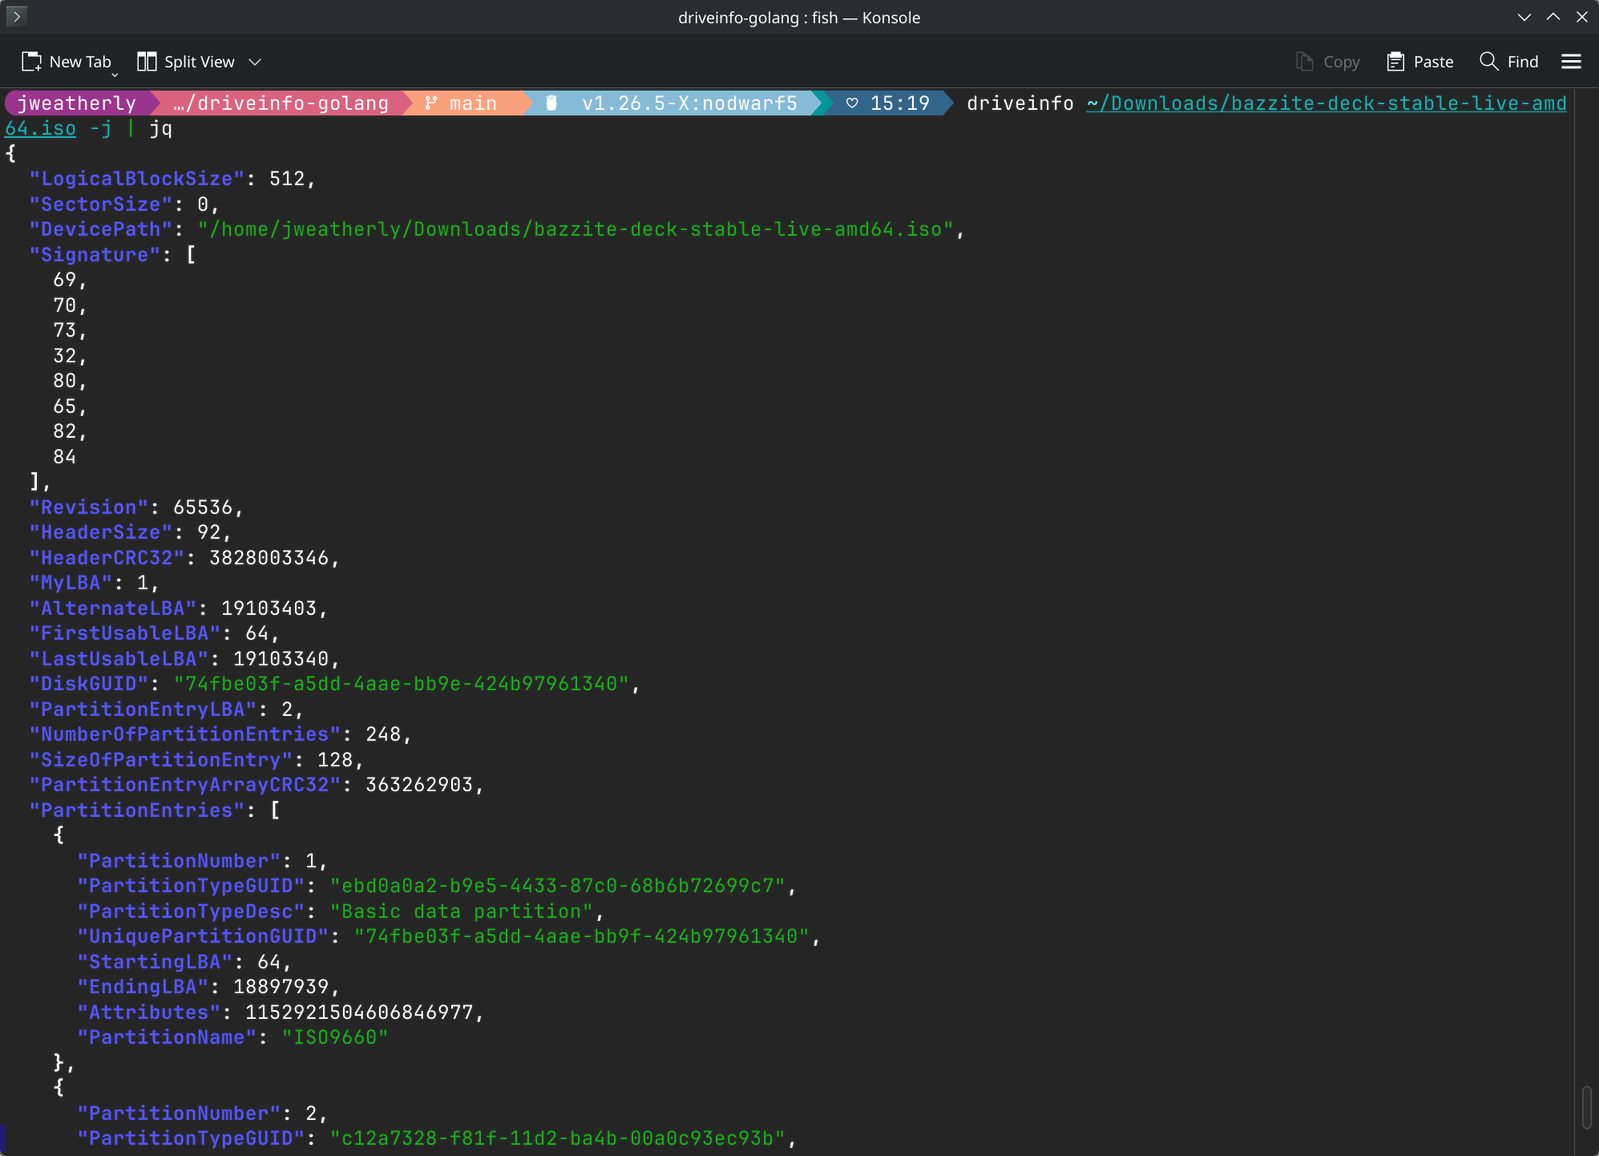Click the "LogicalBlockSize" key
1599x1156 pixels.
click(137, 179)
